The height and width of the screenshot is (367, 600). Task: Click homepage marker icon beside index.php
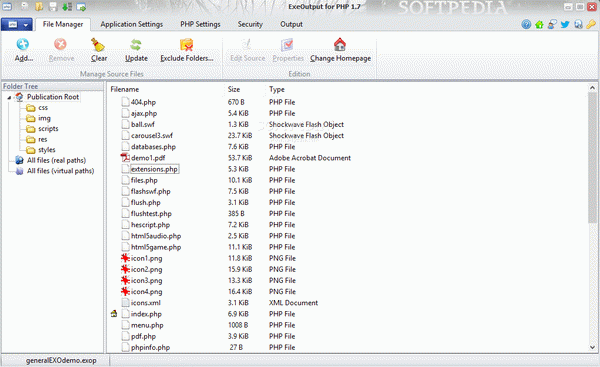pos(114,314)
